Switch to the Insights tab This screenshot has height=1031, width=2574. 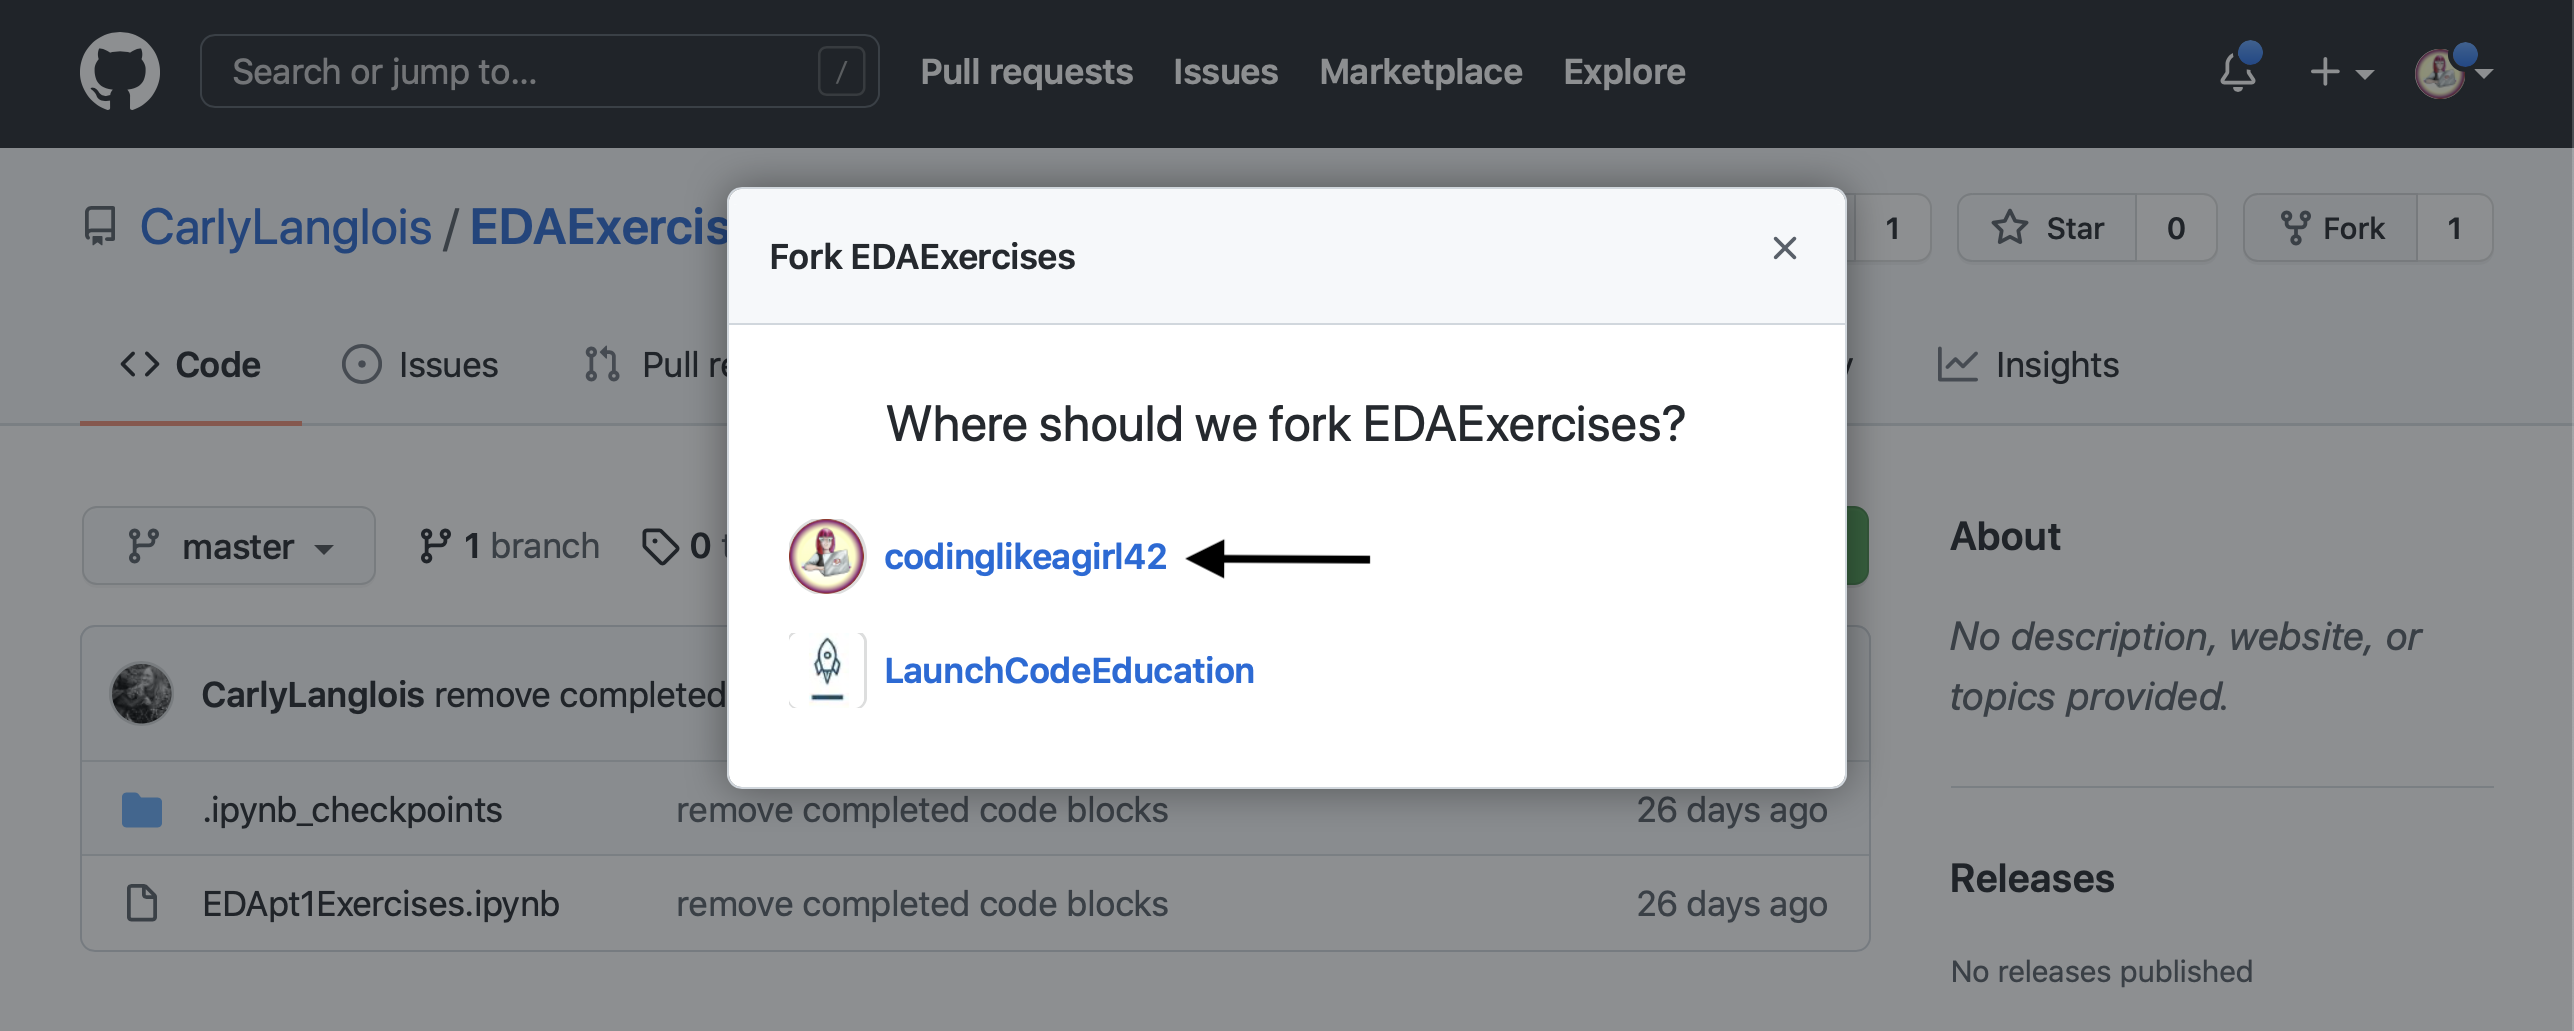click(x=2028, y=365)
